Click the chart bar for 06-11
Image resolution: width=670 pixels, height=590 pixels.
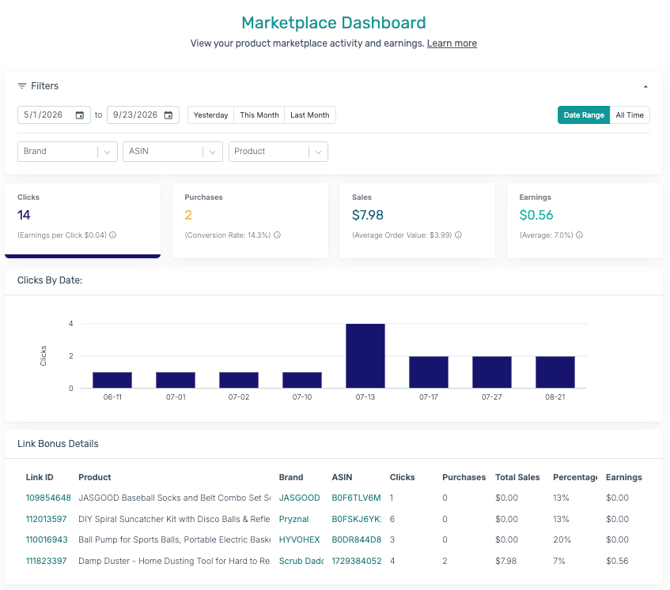[112, 380]
